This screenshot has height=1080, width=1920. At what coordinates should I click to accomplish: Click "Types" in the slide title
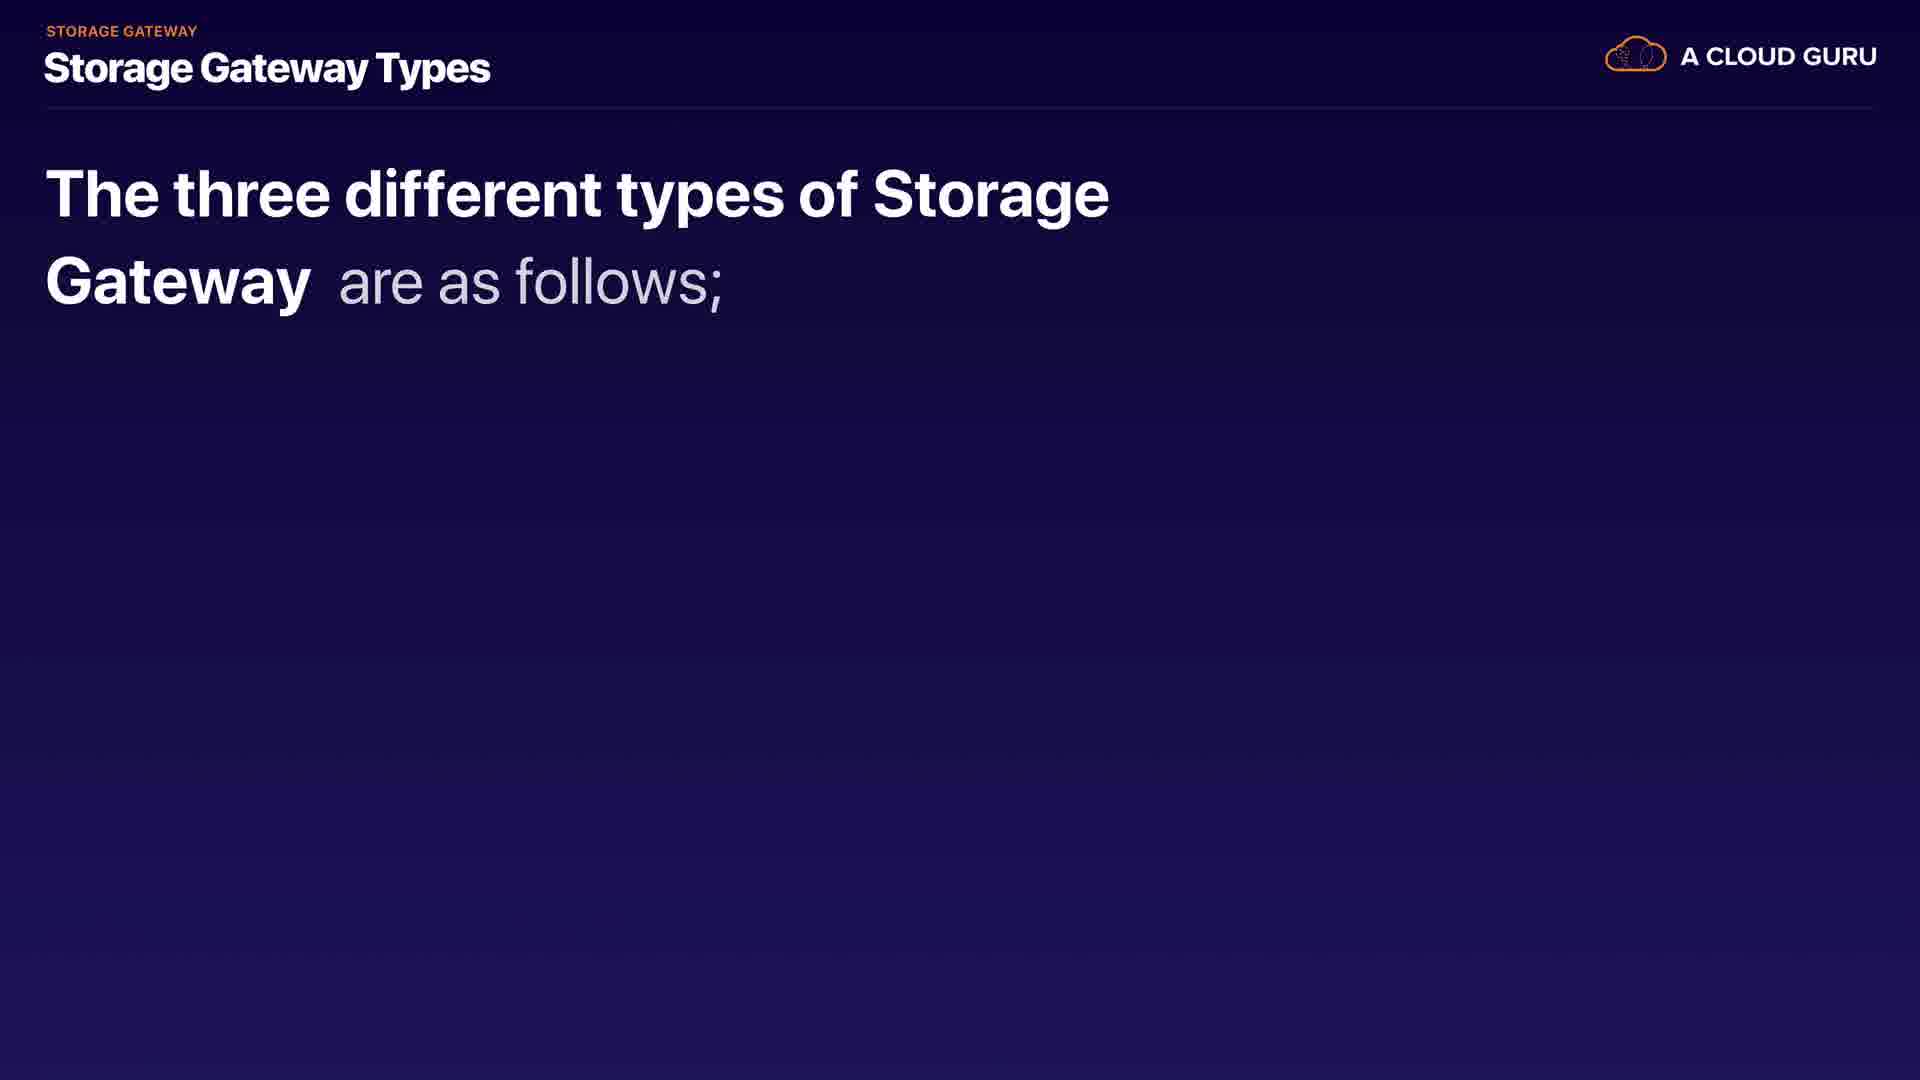coord(433,68)
